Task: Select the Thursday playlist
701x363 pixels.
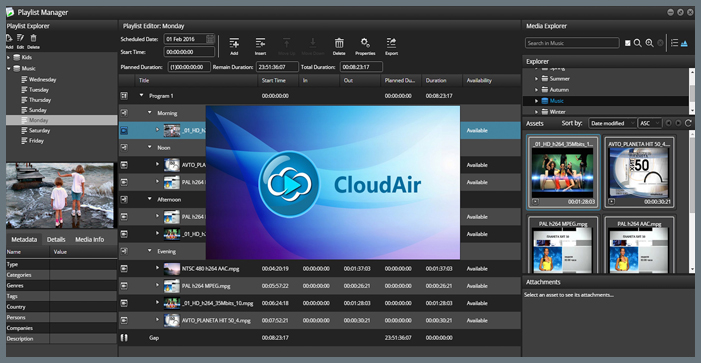Action: click(x=40, y=100)
